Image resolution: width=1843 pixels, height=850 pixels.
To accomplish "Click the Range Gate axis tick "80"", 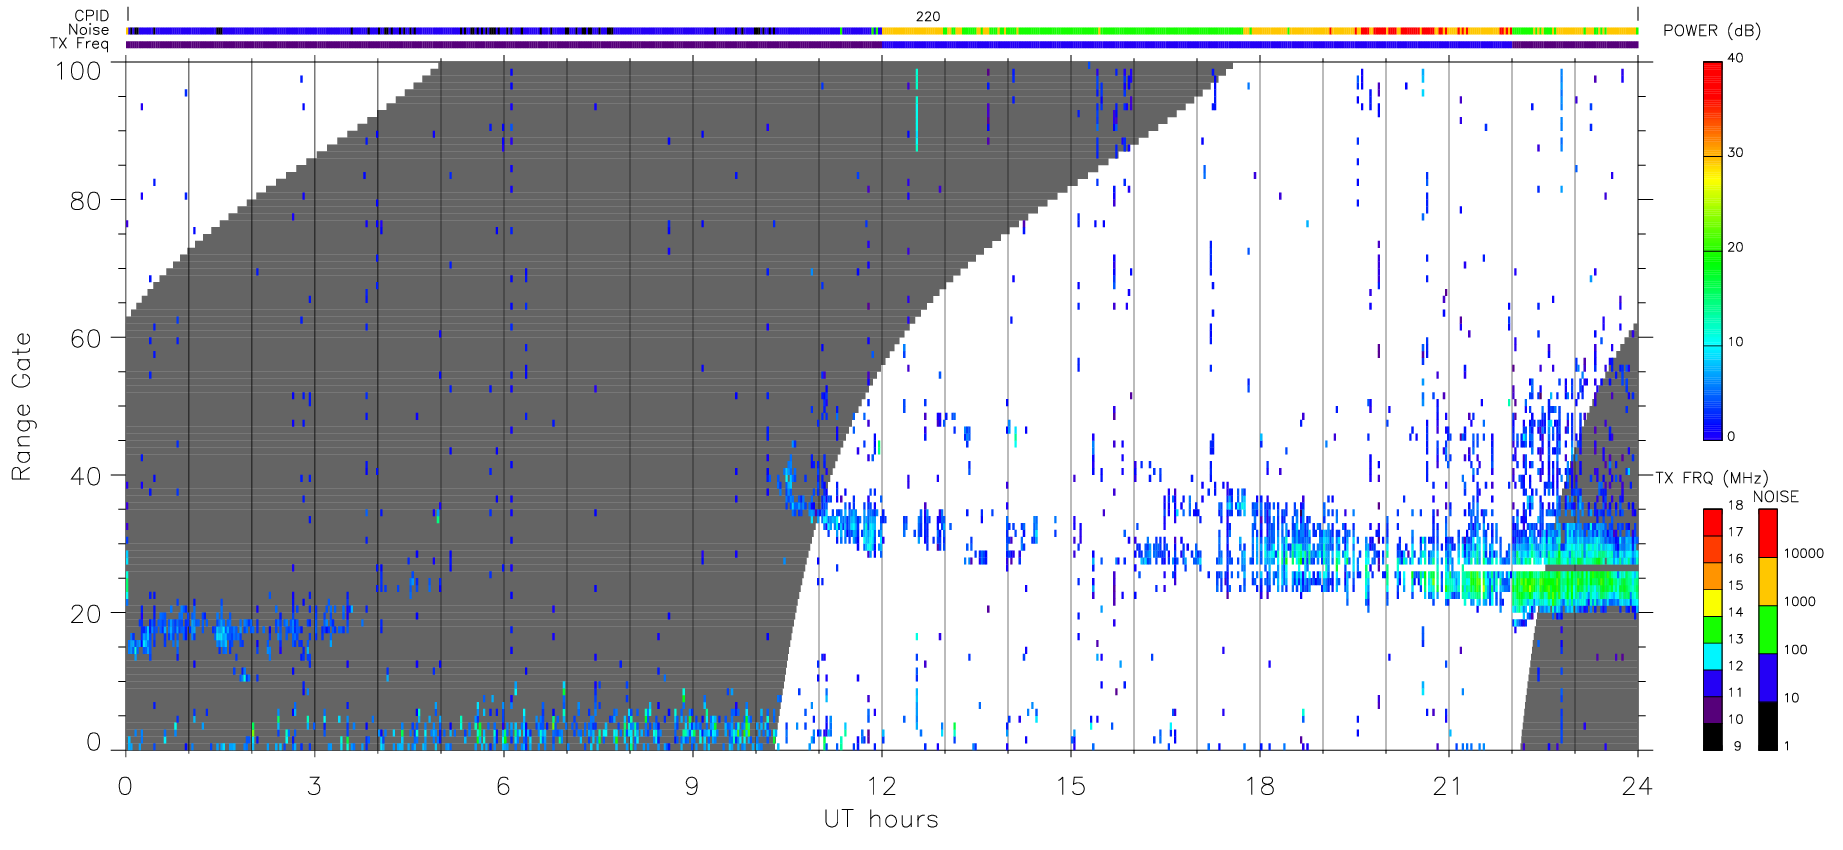I will pyautogui.click(x=86, y=200).
